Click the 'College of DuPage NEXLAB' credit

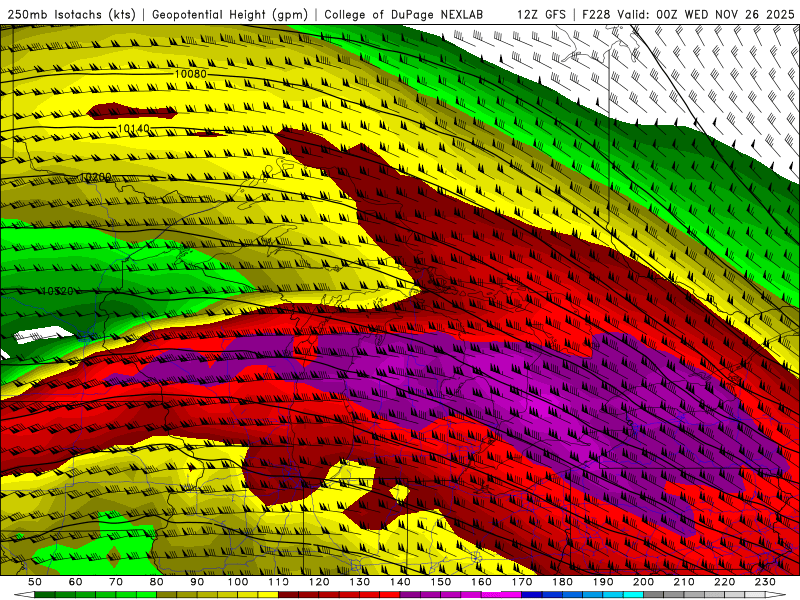point(403,14)
